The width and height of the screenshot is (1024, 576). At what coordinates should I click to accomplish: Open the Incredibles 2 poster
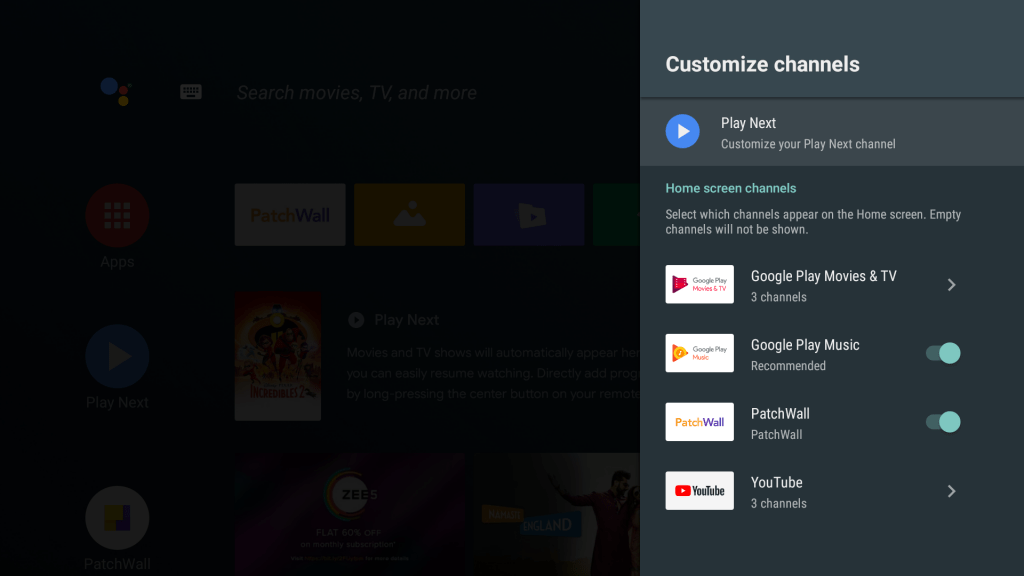click(278, 357)
